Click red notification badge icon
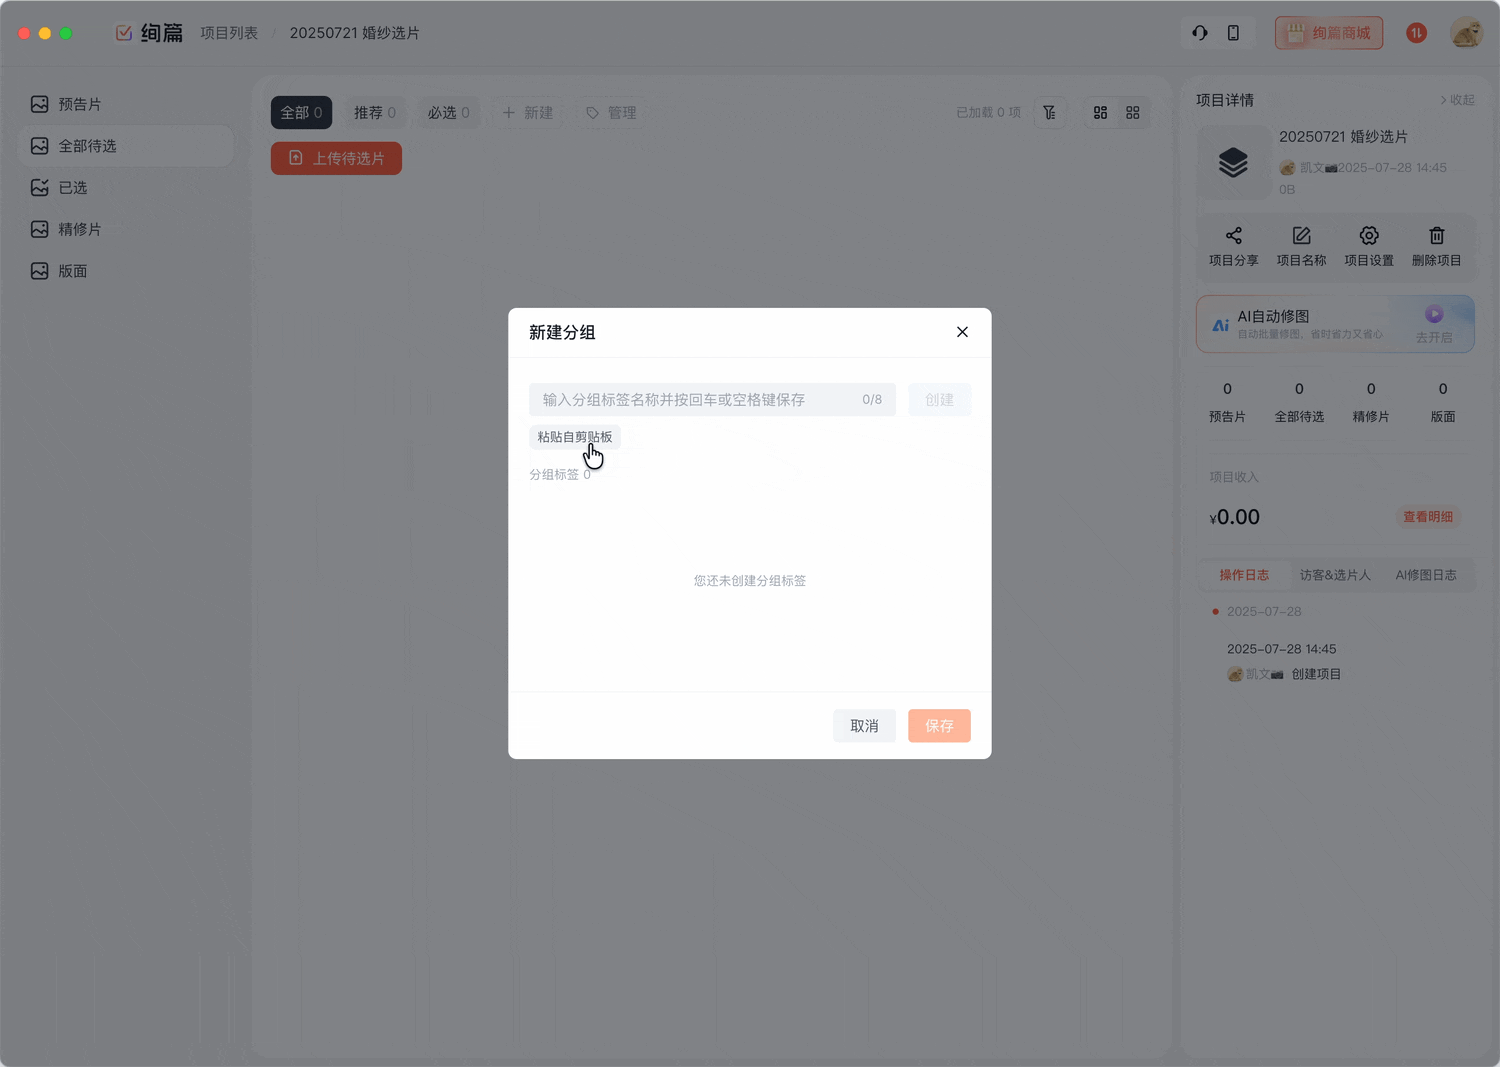This screenshot has width=1500, height=1067. point(1416,33)
